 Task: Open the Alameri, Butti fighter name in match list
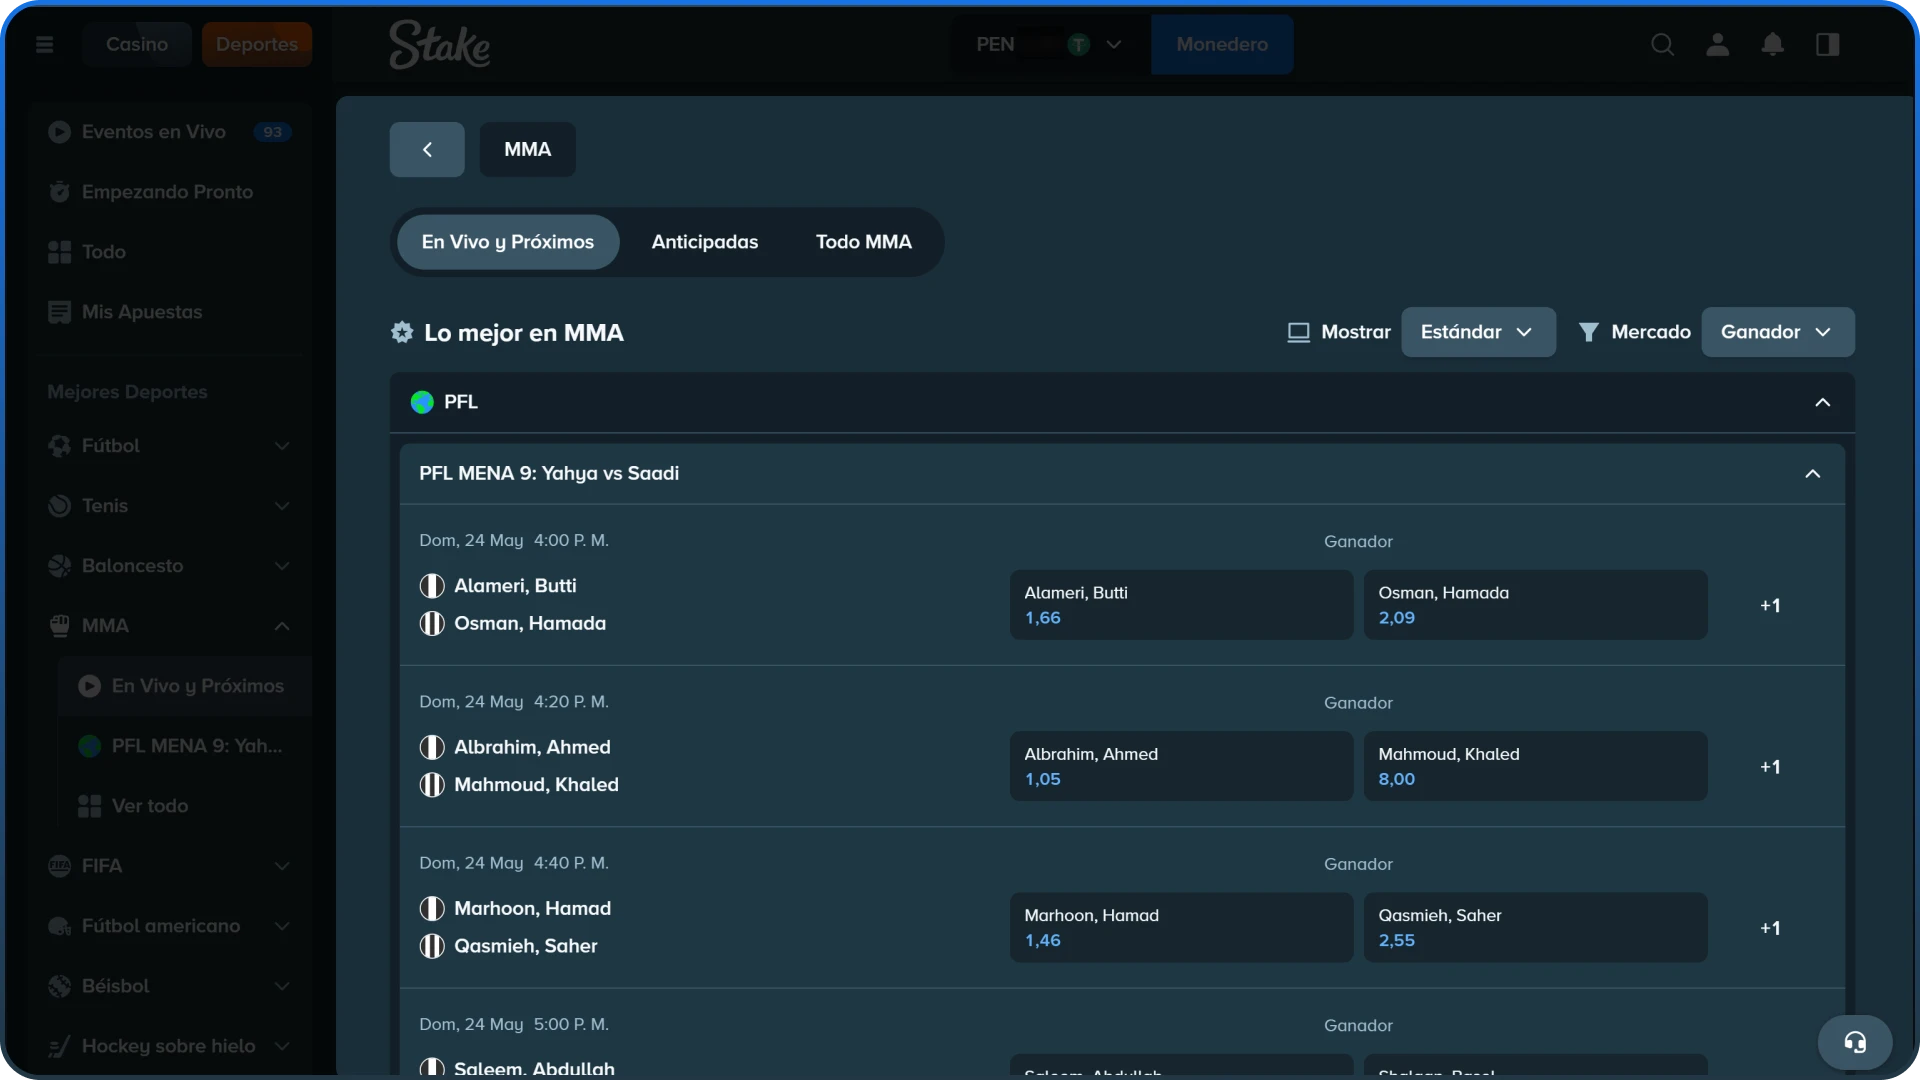515,586
